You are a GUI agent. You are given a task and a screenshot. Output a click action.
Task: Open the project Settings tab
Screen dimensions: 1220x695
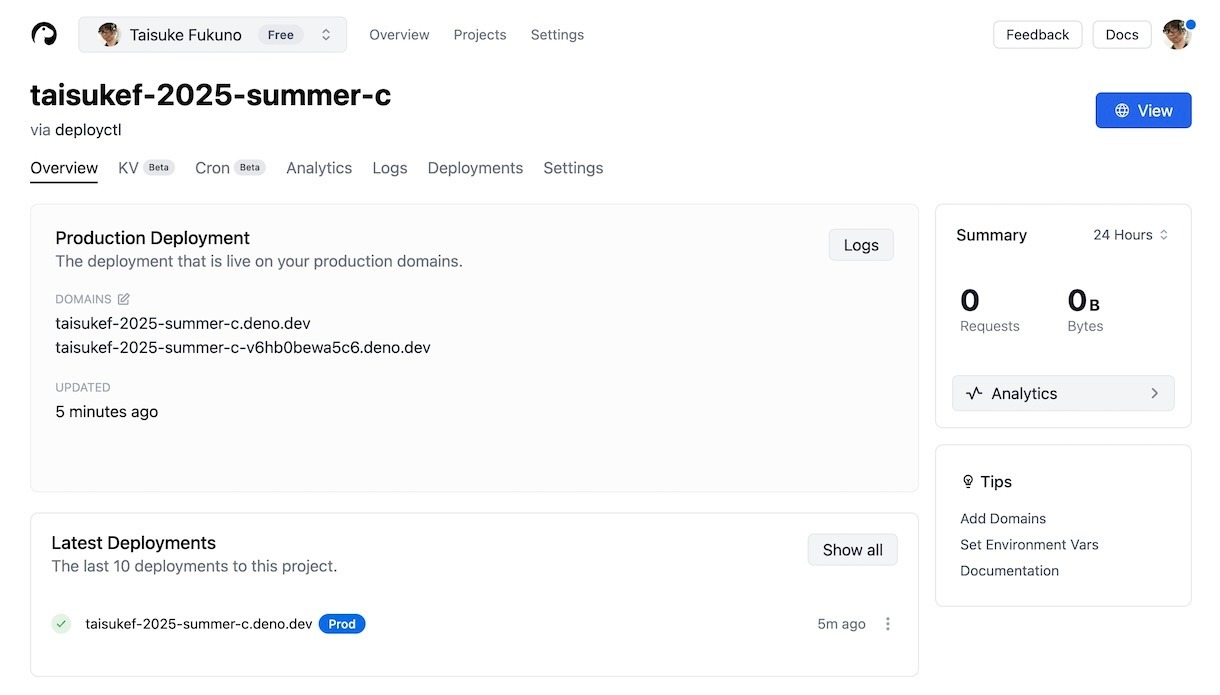tap(573, 168)
